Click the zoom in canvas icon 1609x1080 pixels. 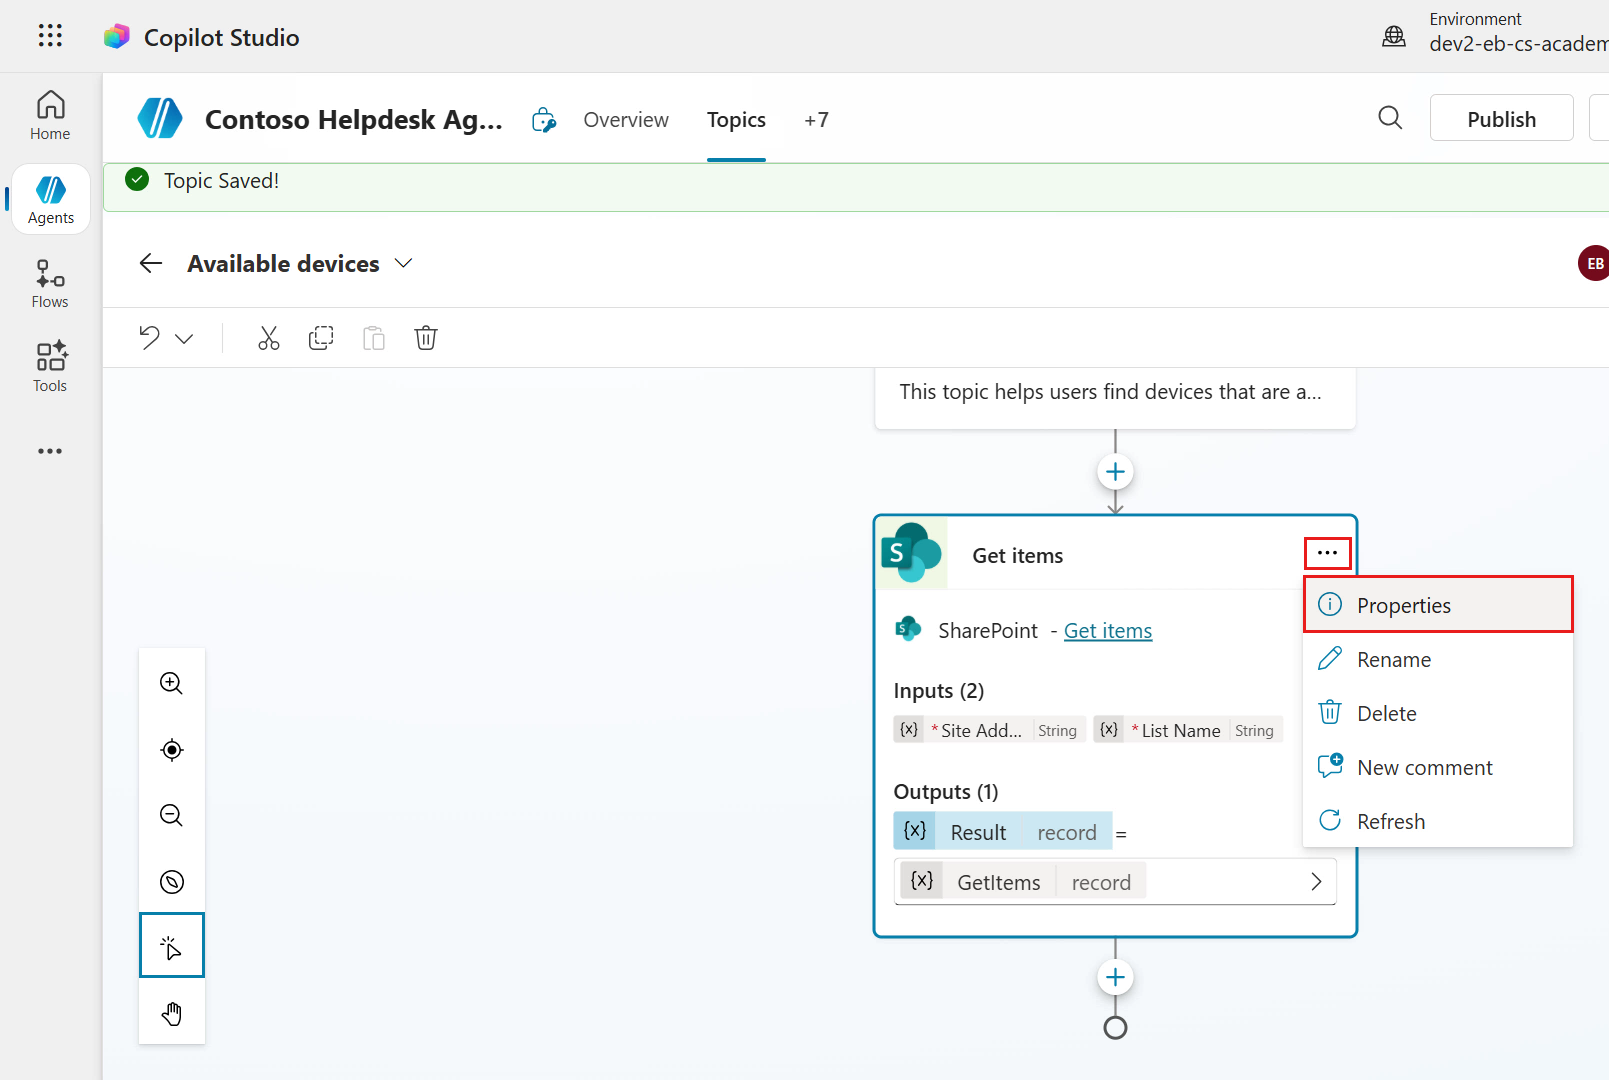172,683
